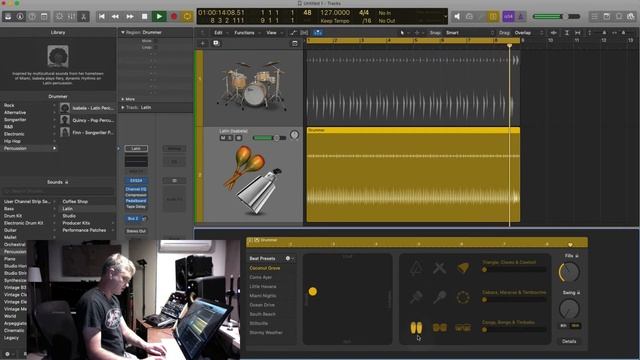Toggle the purple count-in button
640x360 pixels.
point(508,16)
